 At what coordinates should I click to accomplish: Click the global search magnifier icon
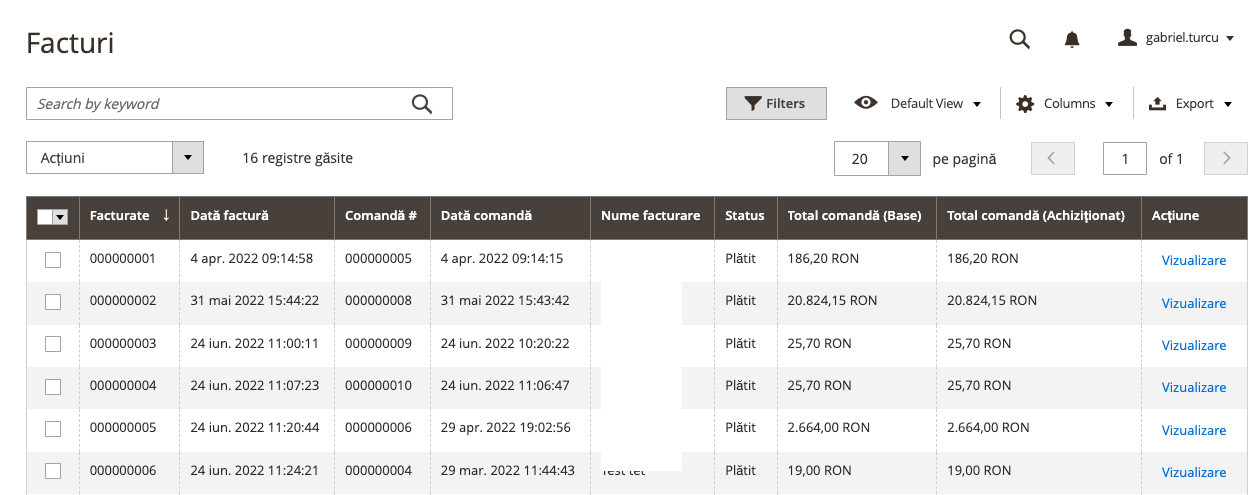pyautogui.click(x=1019, y=39)
